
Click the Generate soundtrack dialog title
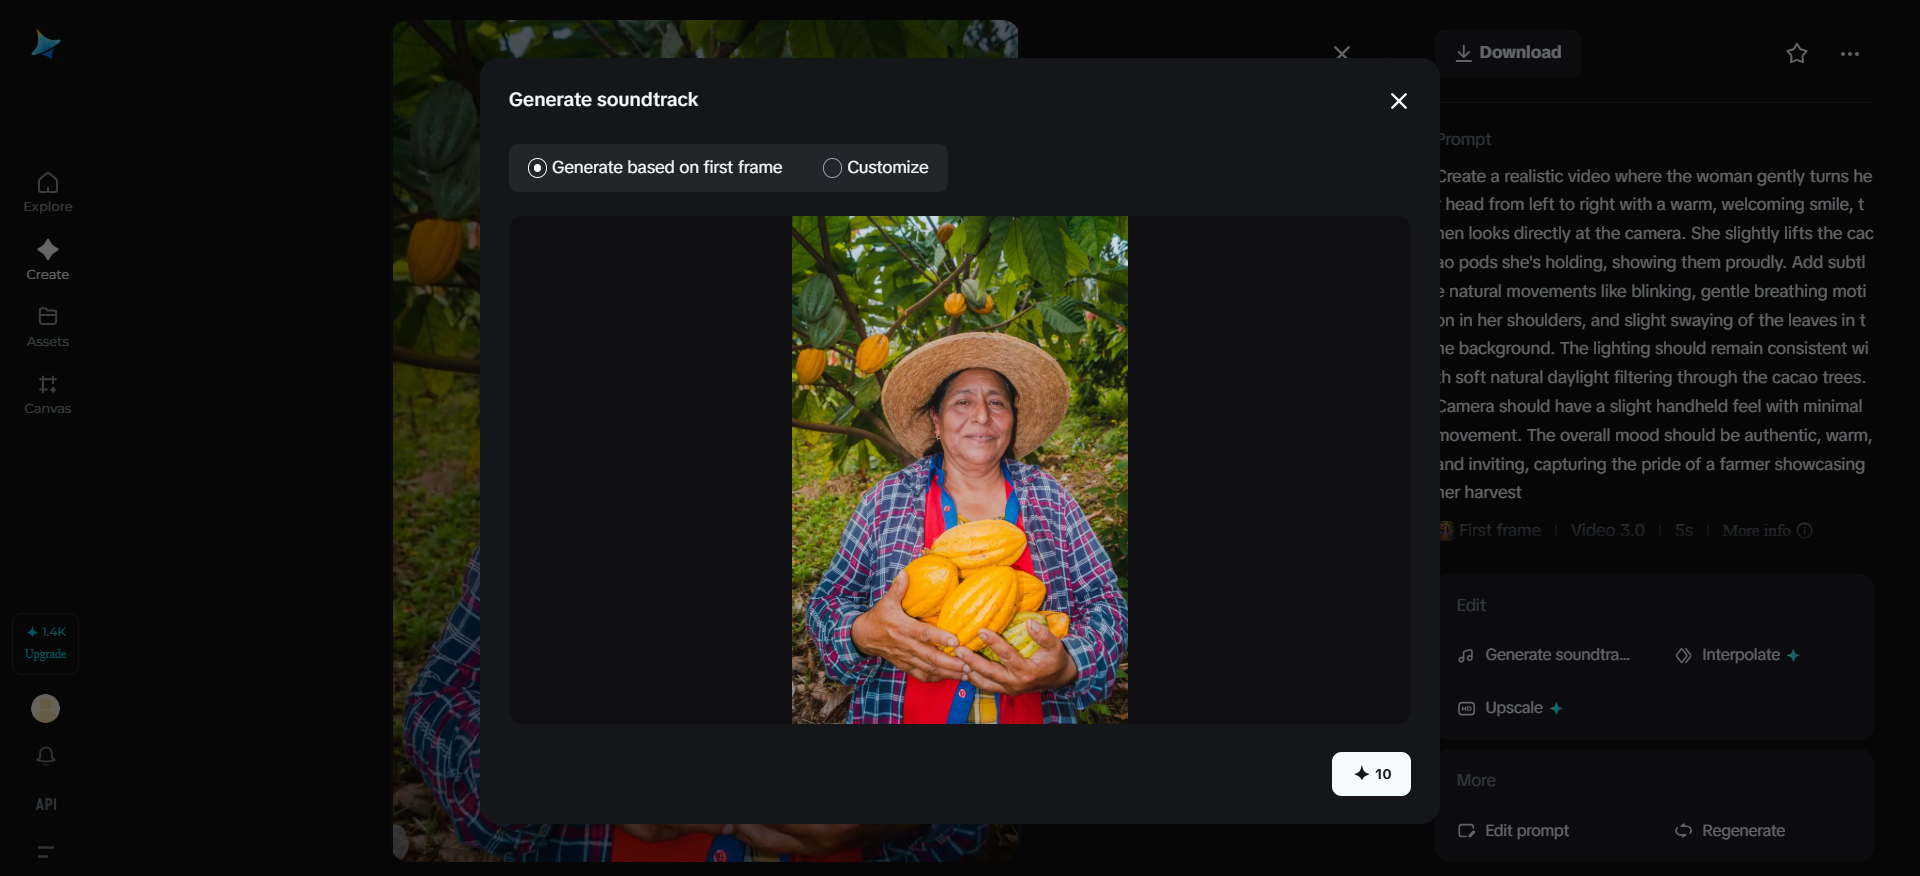pyautogui.click(x=603, y=100)
